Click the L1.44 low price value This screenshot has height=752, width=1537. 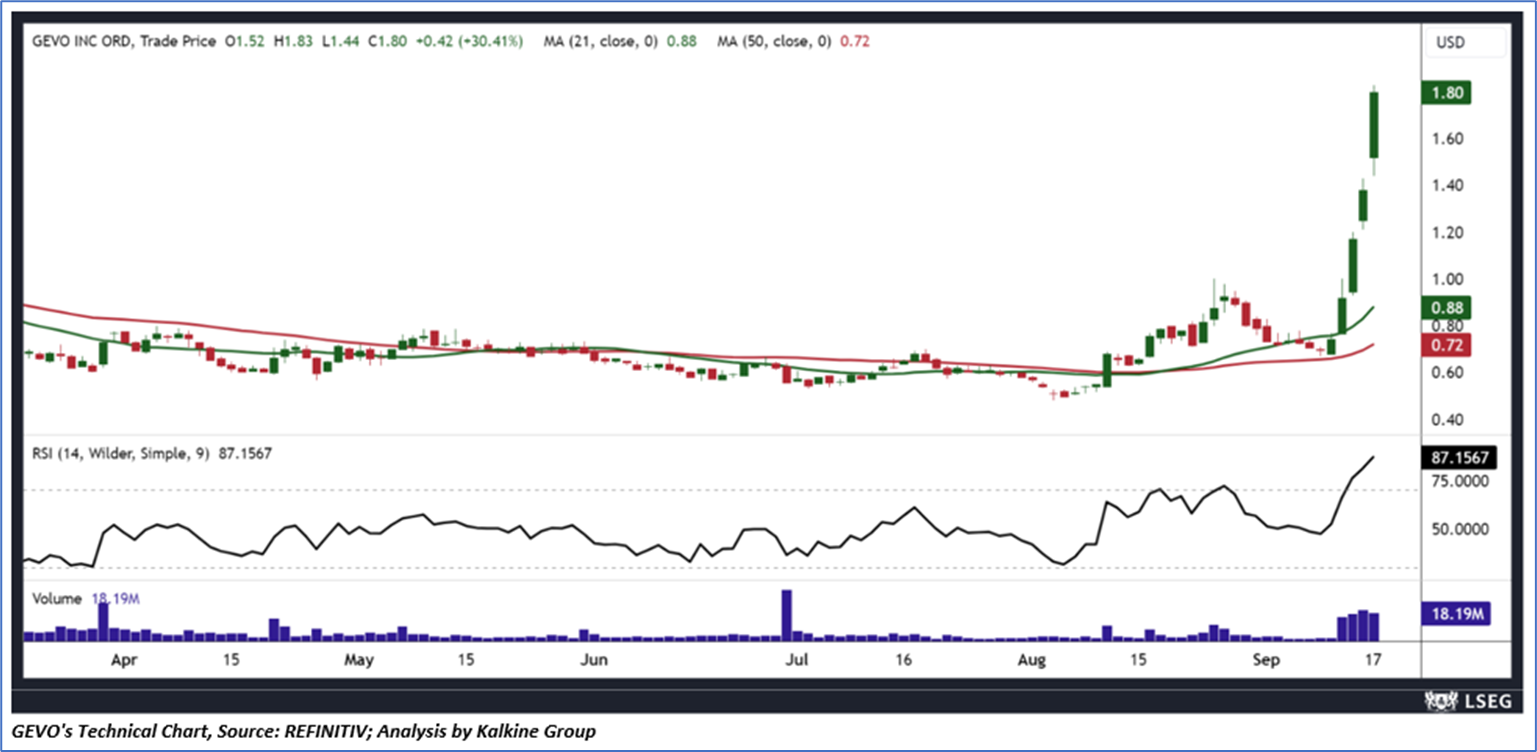tap(338, 41)
